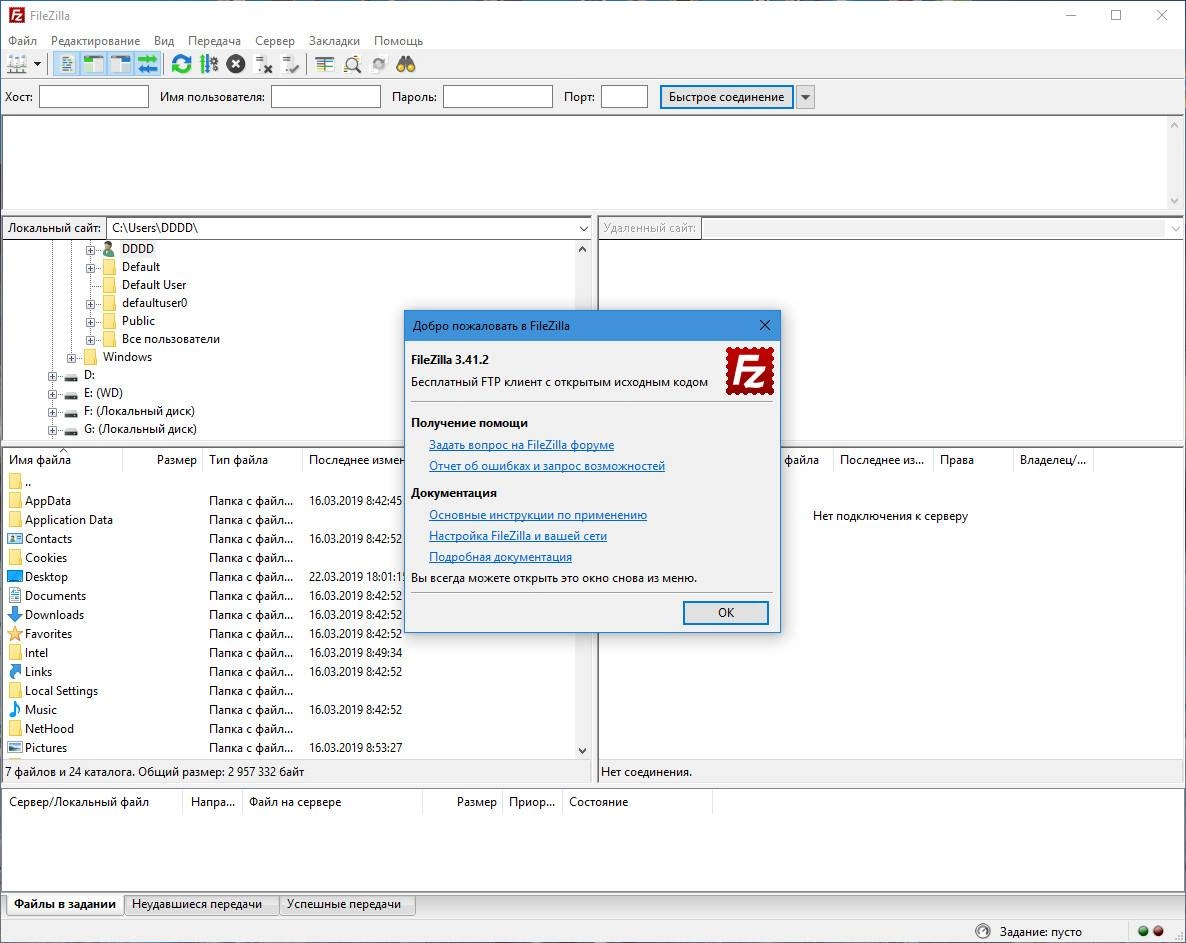Expand drive E: (WD) in tree
The height and width of the screenshot is (943, 1186).
click(52, 394)
